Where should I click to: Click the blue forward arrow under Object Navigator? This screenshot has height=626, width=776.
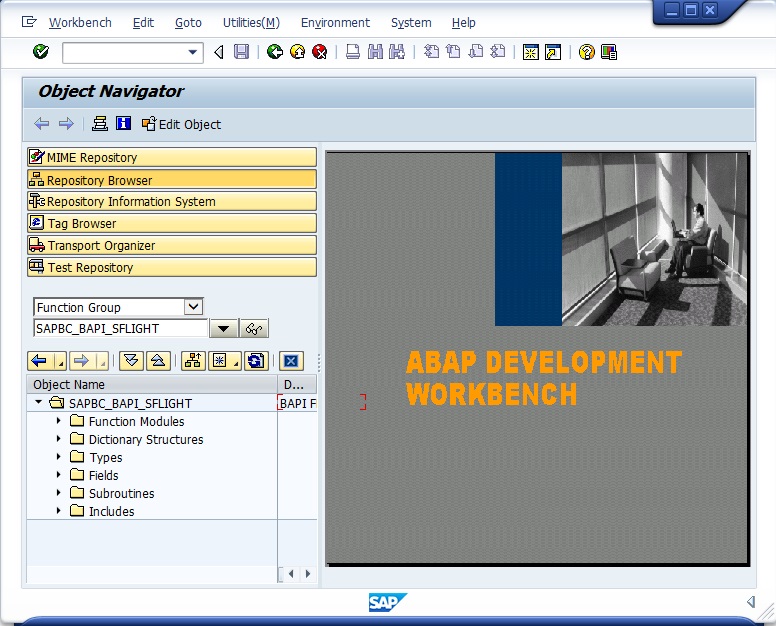point(66,124)
